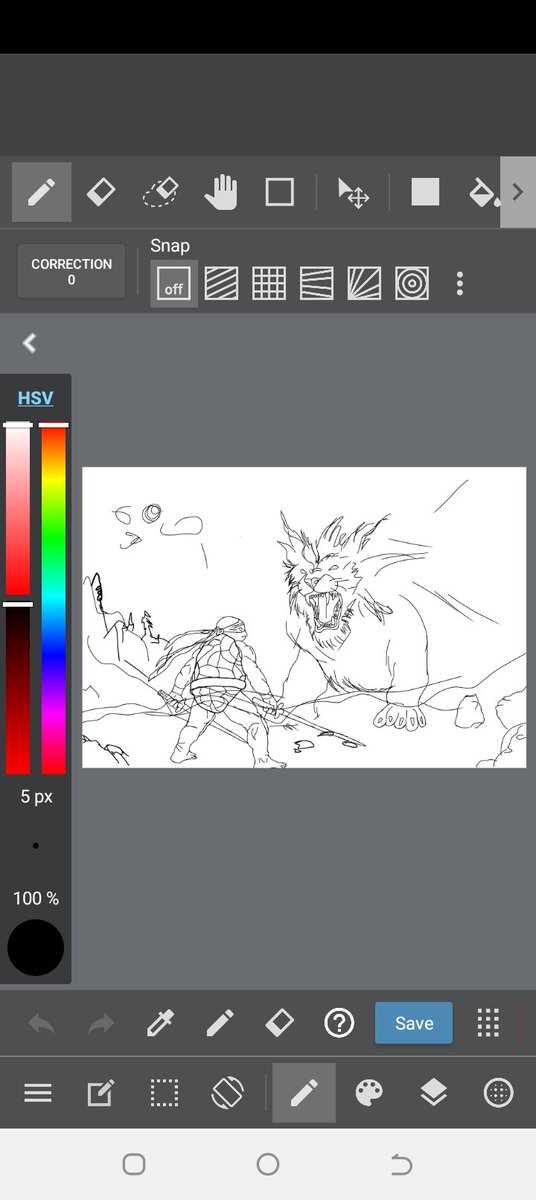This screenshot has height=1200, width=536.
Task: Open the Help question mark
Action: 339,1023
